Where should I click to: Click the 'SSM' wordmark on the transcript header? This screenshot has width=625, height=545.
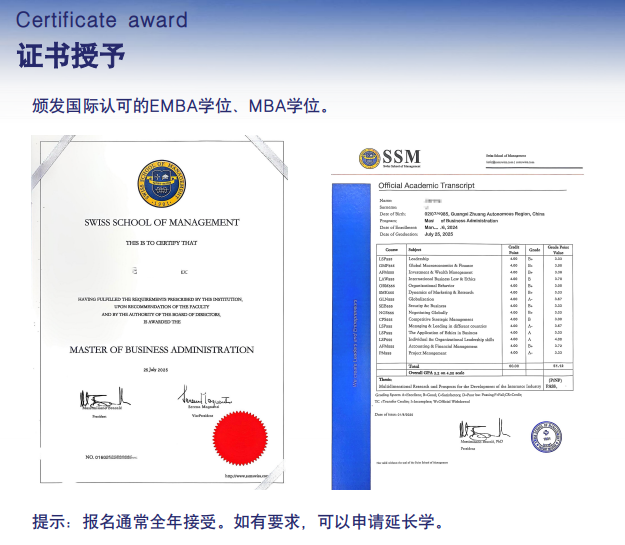click(x=401, y=157)
